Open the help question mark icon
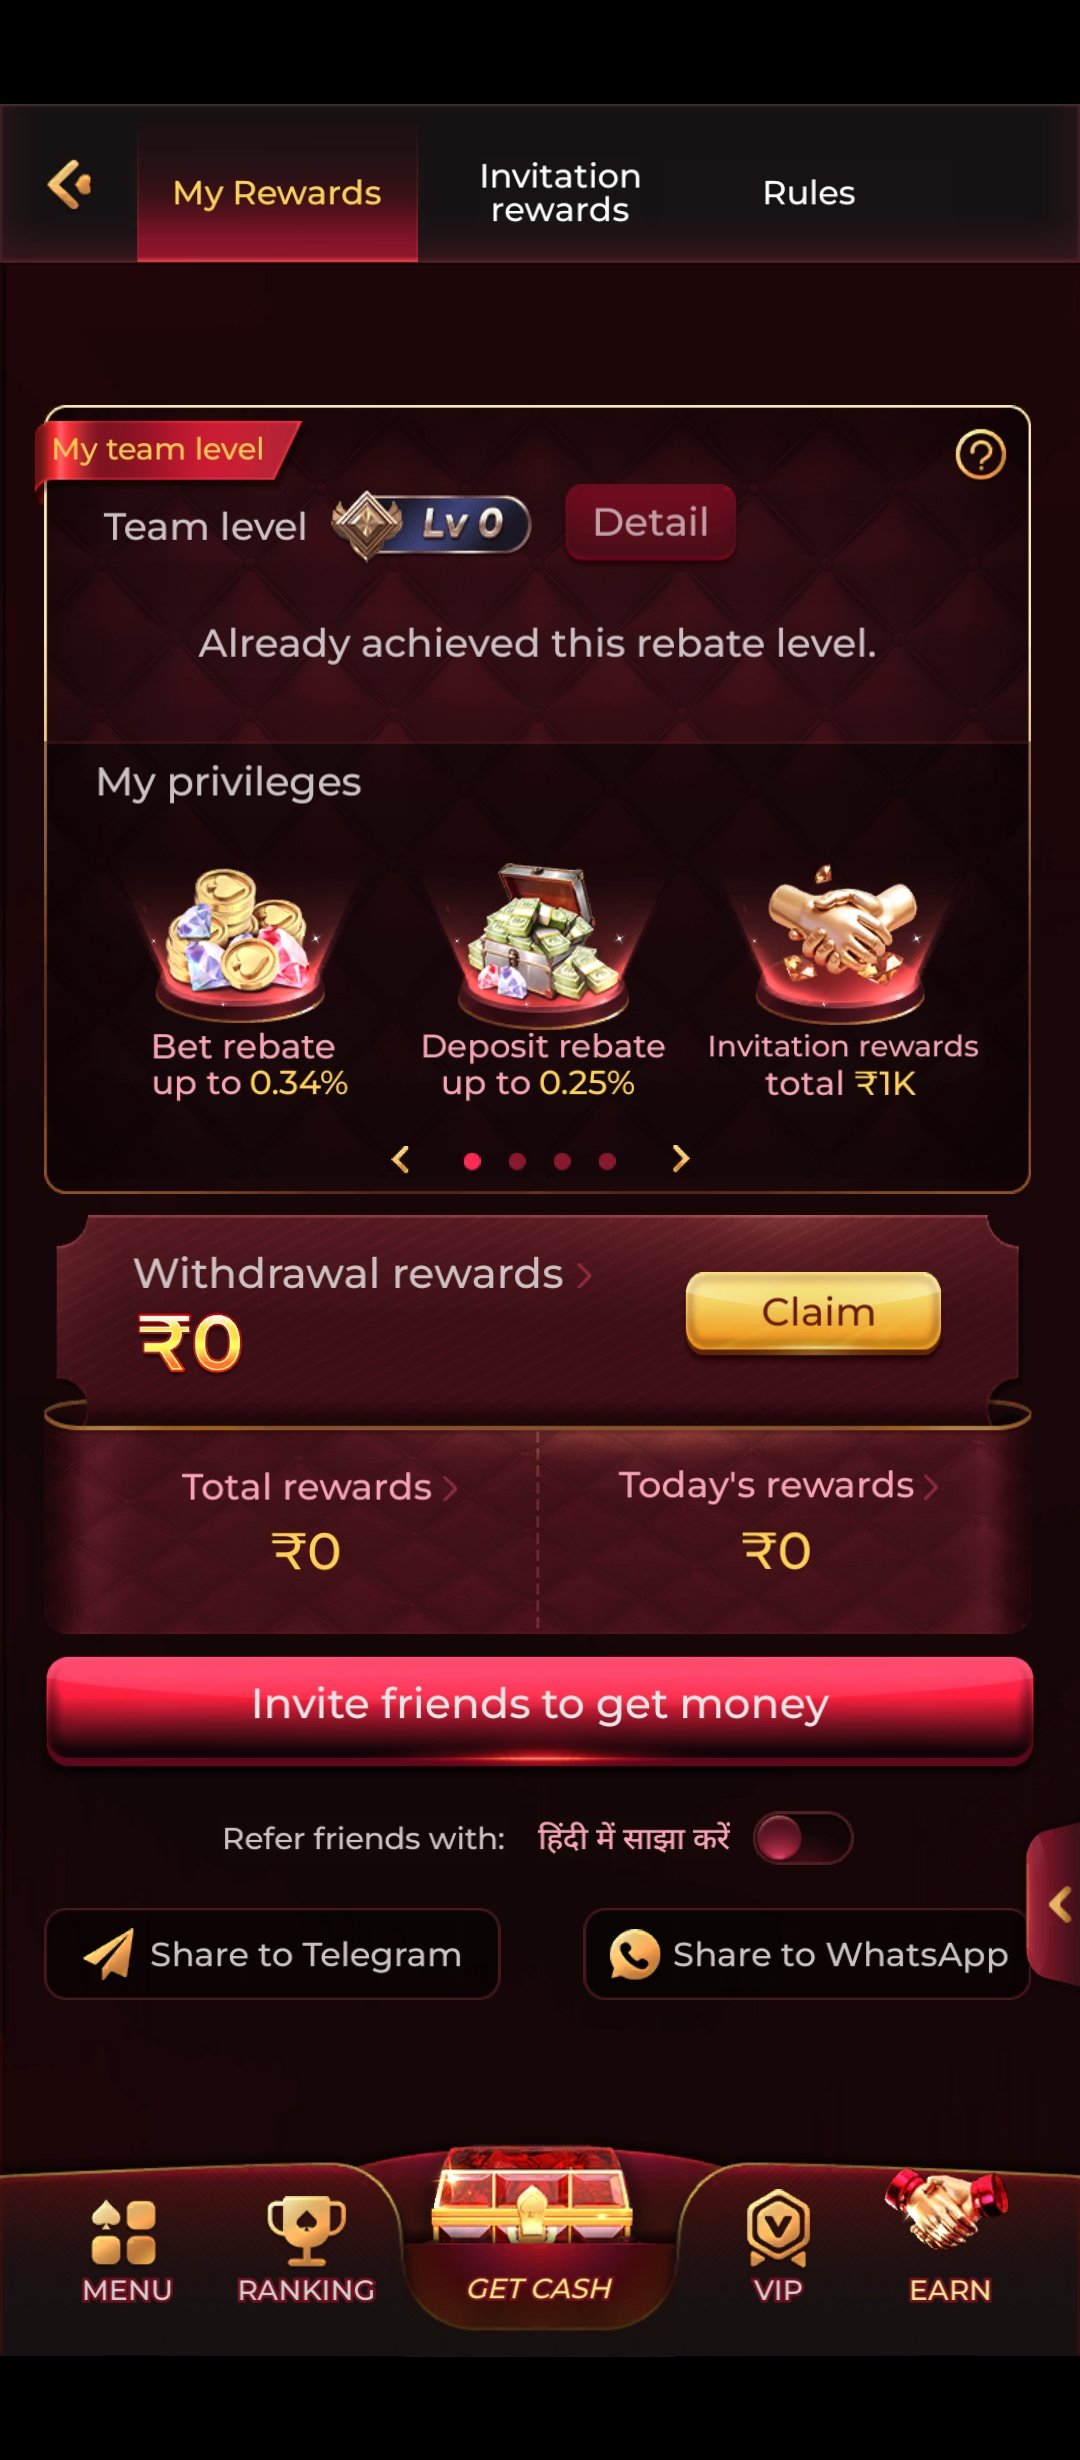 click(980, 455)
